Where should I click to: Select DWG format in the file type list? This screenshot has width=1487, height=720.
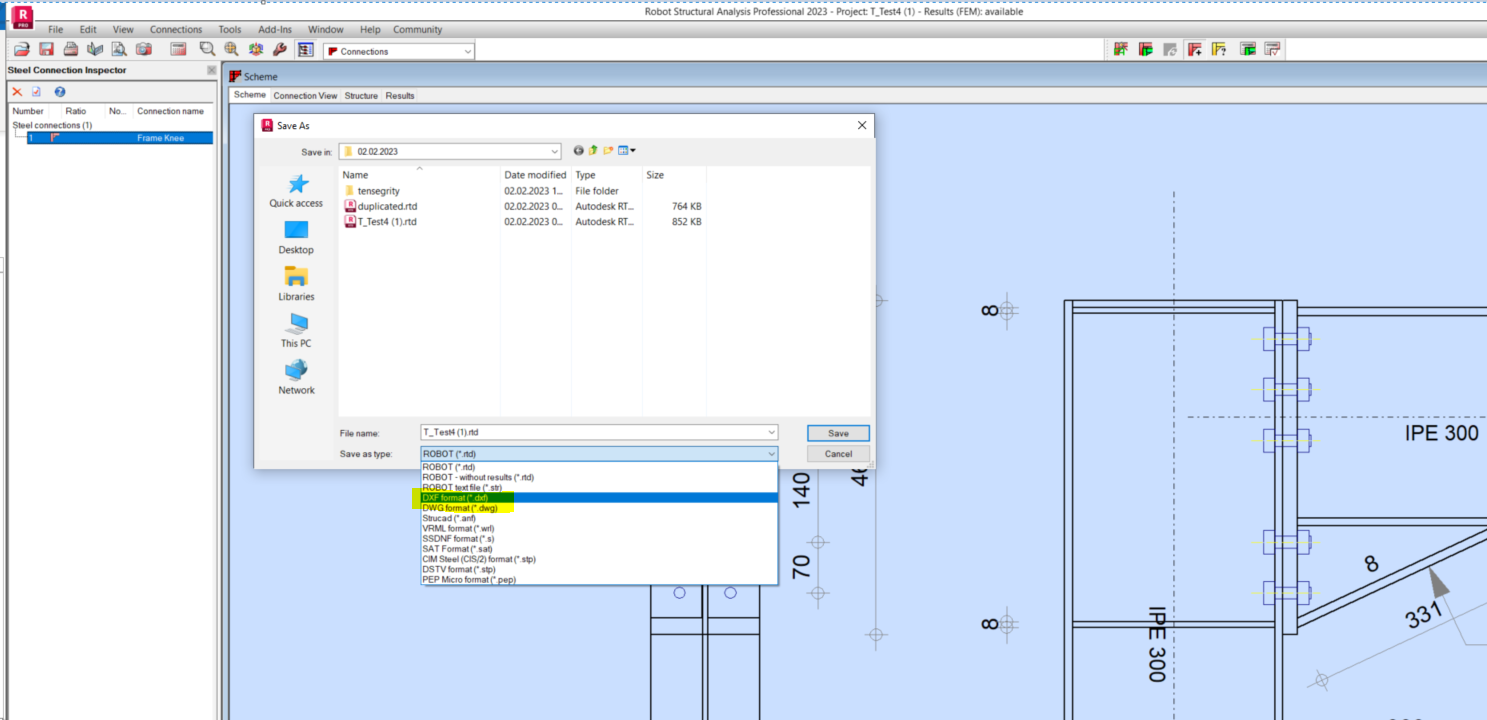pyautogui.click(x=460, y=508)
